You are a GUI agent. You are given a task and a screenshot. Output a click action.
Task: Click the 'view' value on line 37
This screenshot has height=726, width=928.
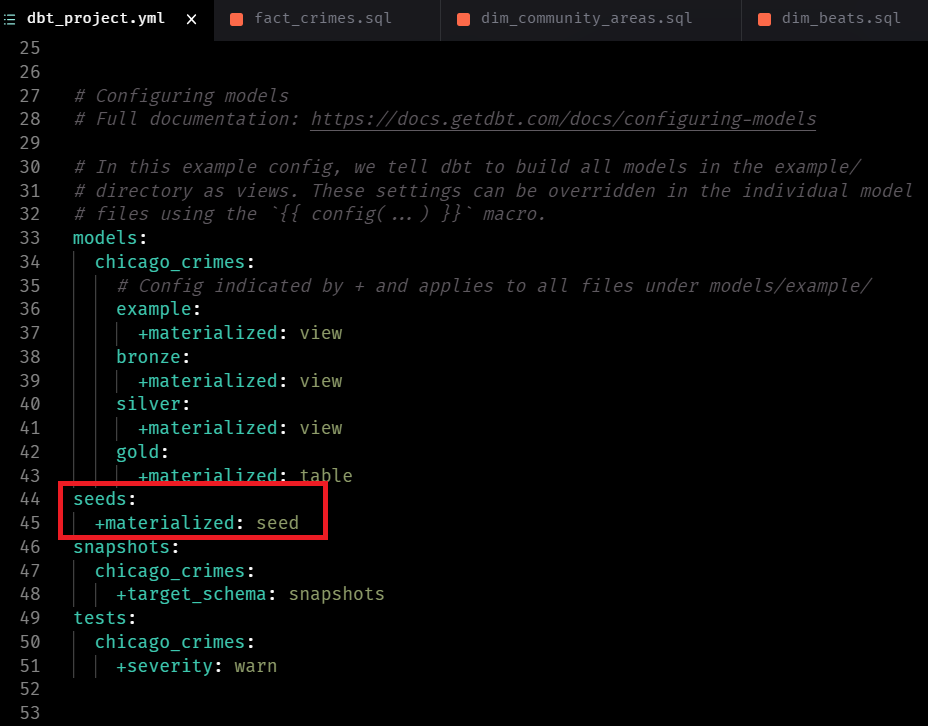point(321,333)
